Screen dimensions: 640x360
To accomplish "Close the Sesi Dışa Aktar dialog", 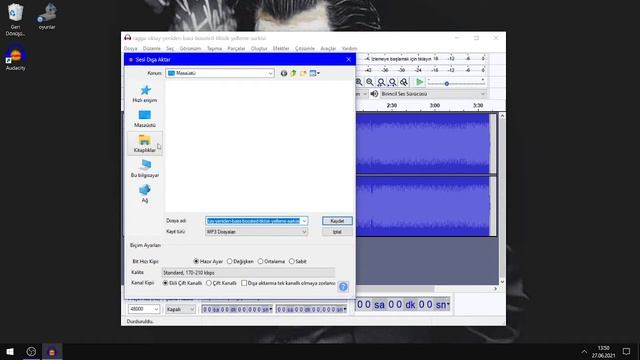I will [x=349, y=60].
